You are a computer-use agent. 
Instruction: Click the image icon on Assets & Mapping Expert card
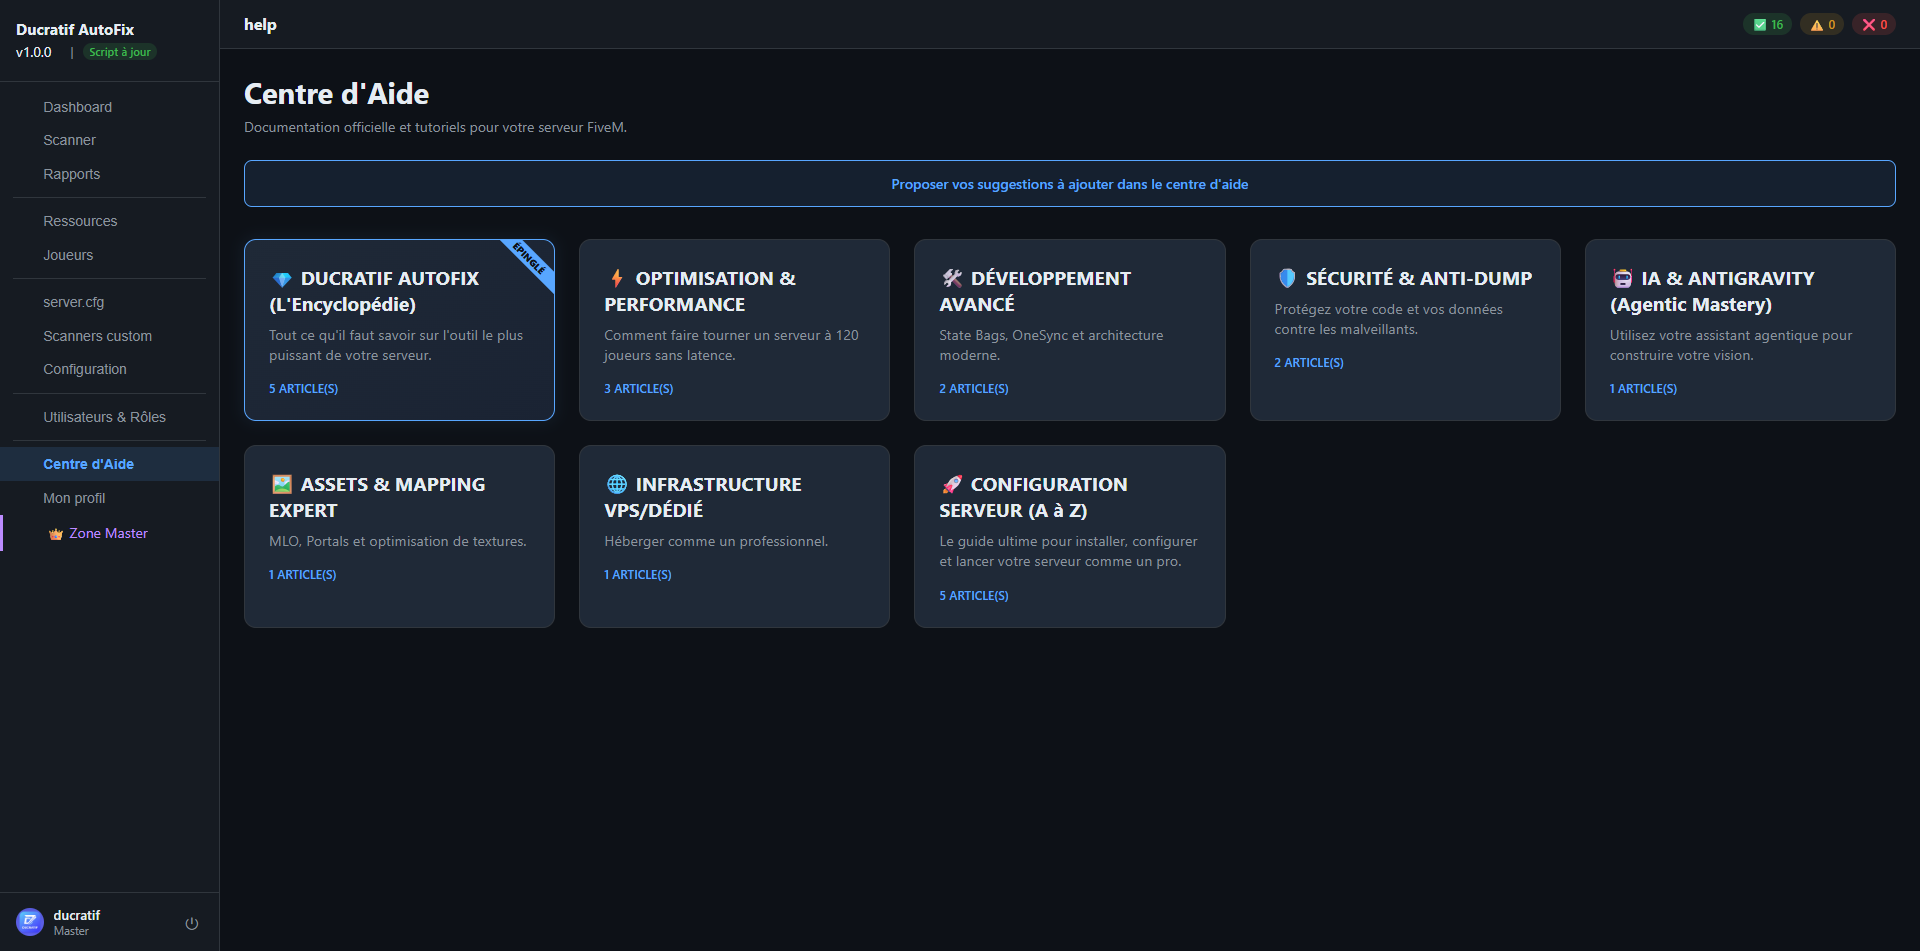point(282,484)
